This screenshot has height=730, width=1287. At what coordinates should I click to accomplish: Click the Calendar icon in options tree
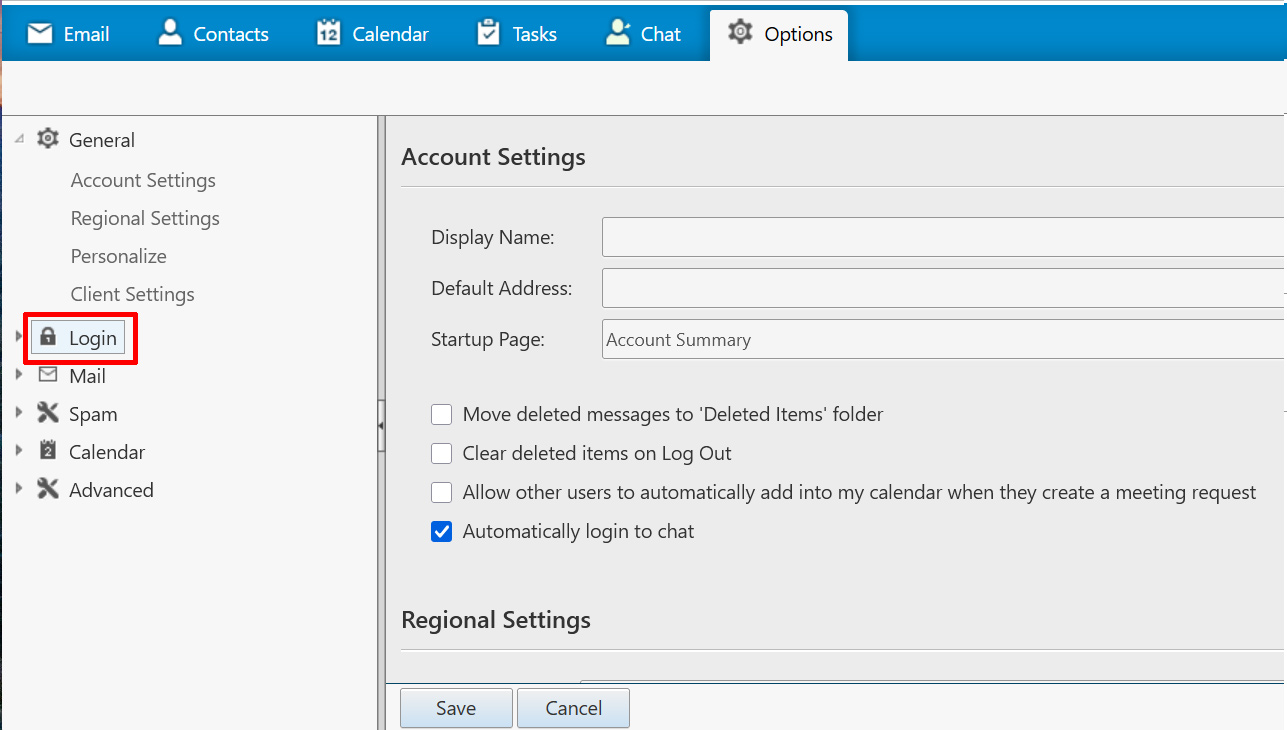tap(48, 451)
